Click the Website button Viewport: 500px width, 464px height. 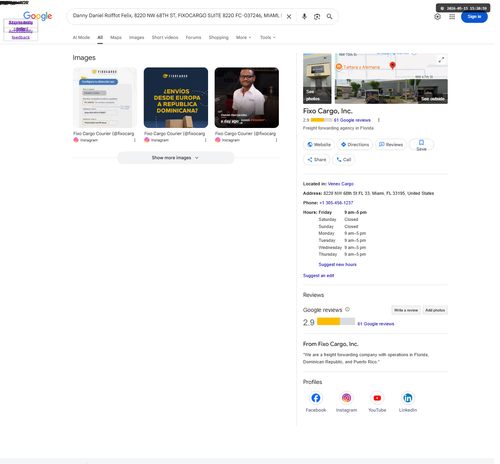(x=319, y=144)
